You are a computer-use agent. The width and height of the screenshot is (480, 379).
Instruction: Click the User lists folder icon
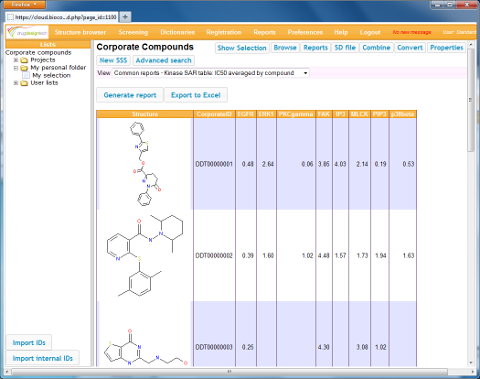pos(24,83)
